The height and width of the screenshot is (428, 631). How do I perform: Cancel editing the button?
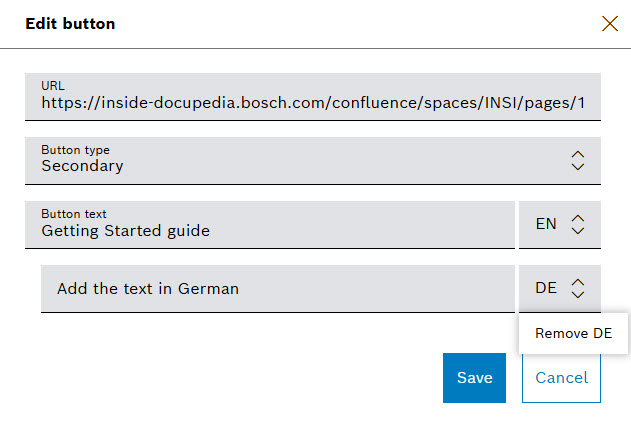click(x=561, y=378)
